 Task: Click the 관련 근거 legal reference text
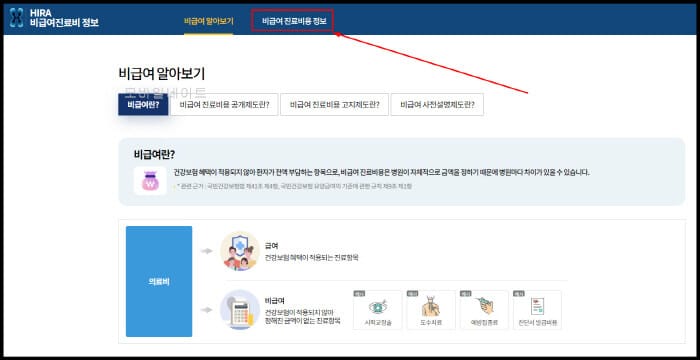pos(294,186)
